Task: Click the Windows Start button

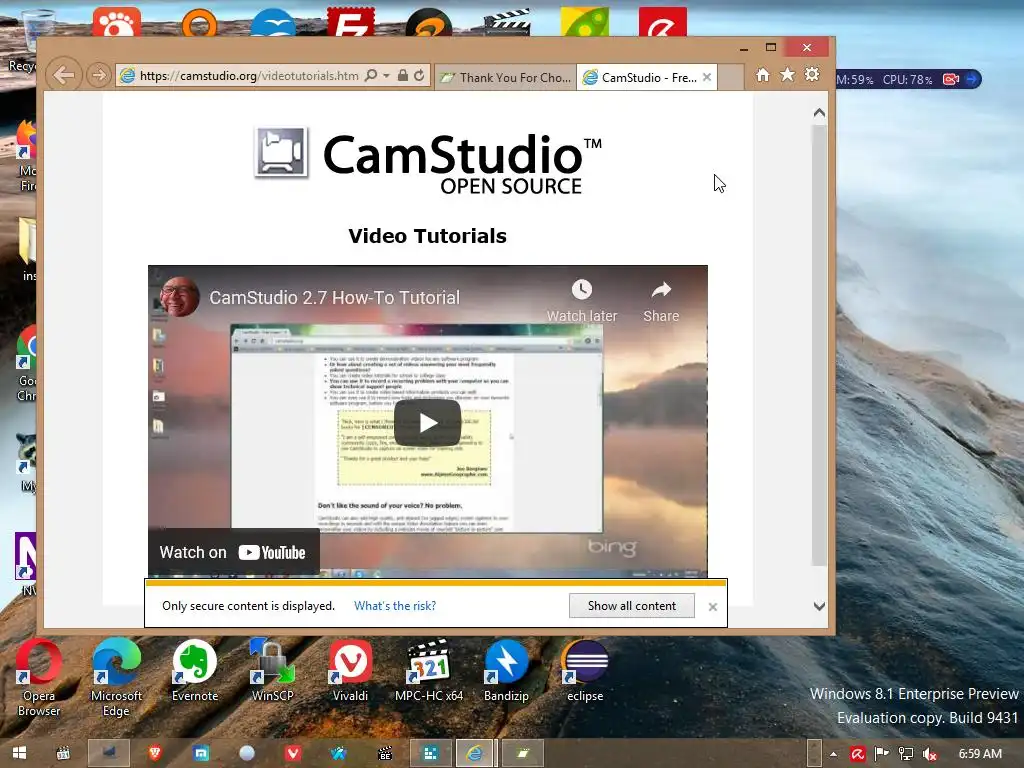Action: tap(20, 754)
